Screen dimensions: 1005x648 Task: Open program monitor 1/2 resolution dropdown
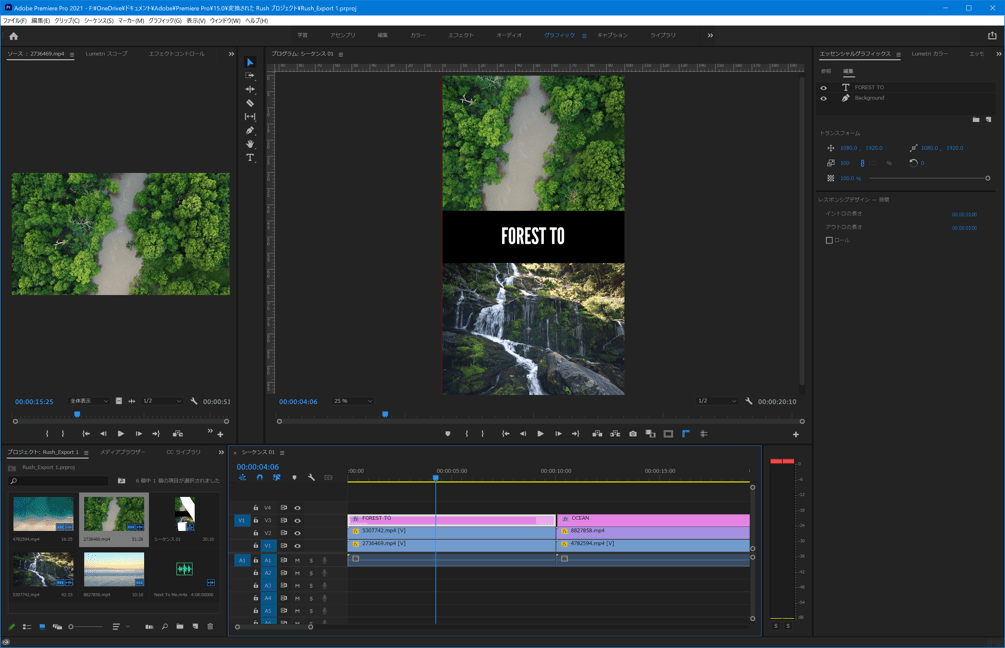(717, 401)
